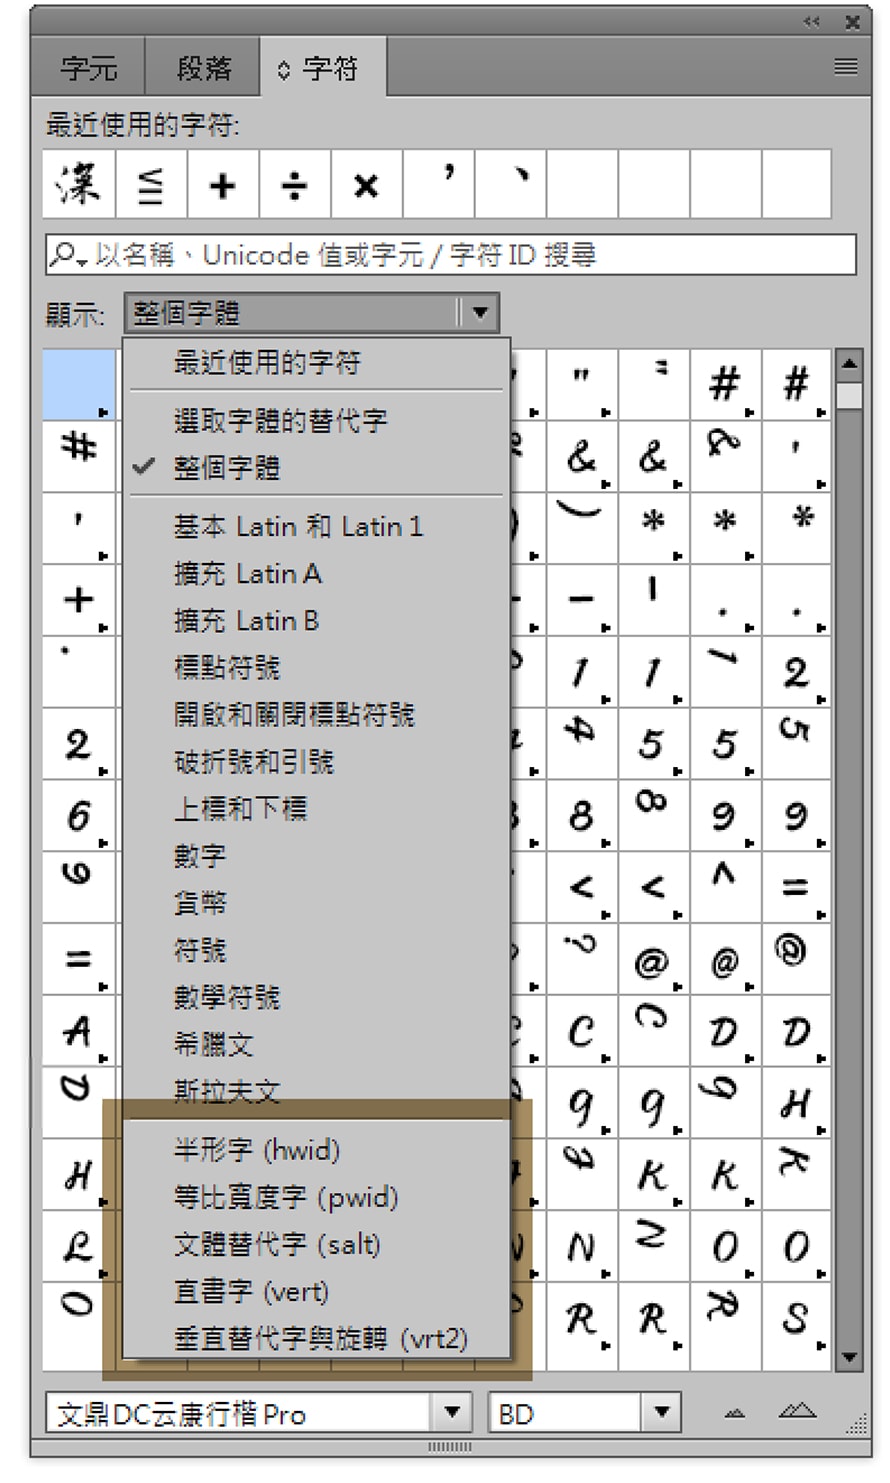Select 文體替代字 (salt) from list
890x1483 pixels.
click(x=277, y=1244)
